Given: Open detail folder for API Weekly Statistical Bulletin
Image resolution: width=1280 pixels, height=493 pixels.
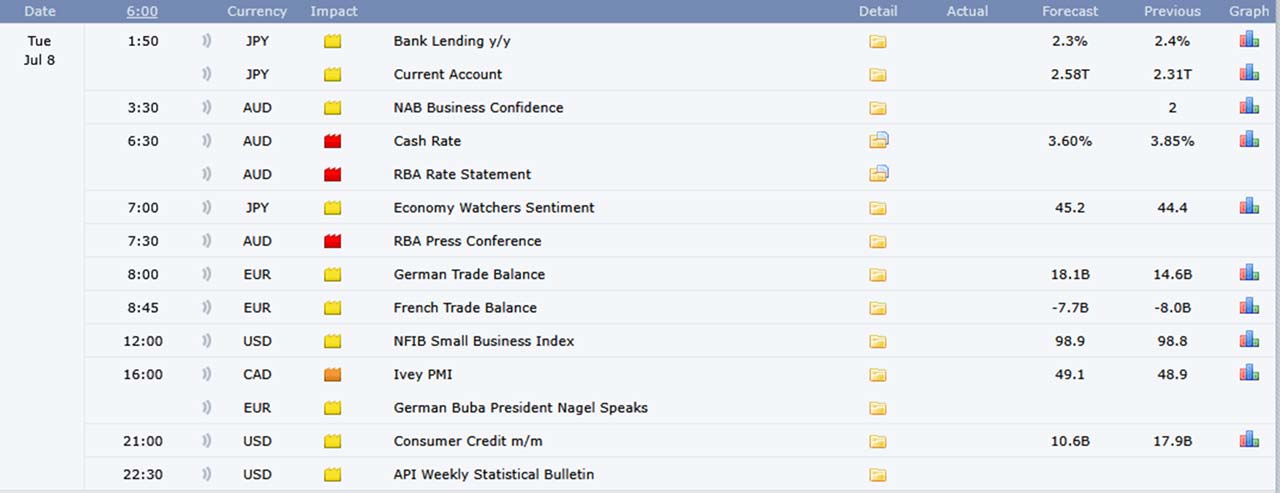Looking at the screenshot, I should (x=878, y=475).
